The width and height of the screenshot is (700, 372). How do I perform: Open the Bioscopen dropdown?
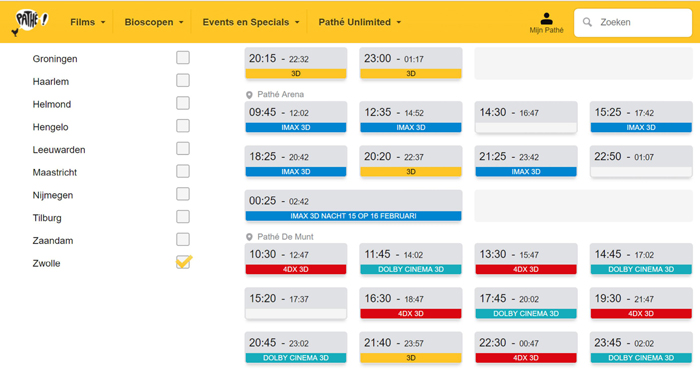tap(154, 22)
